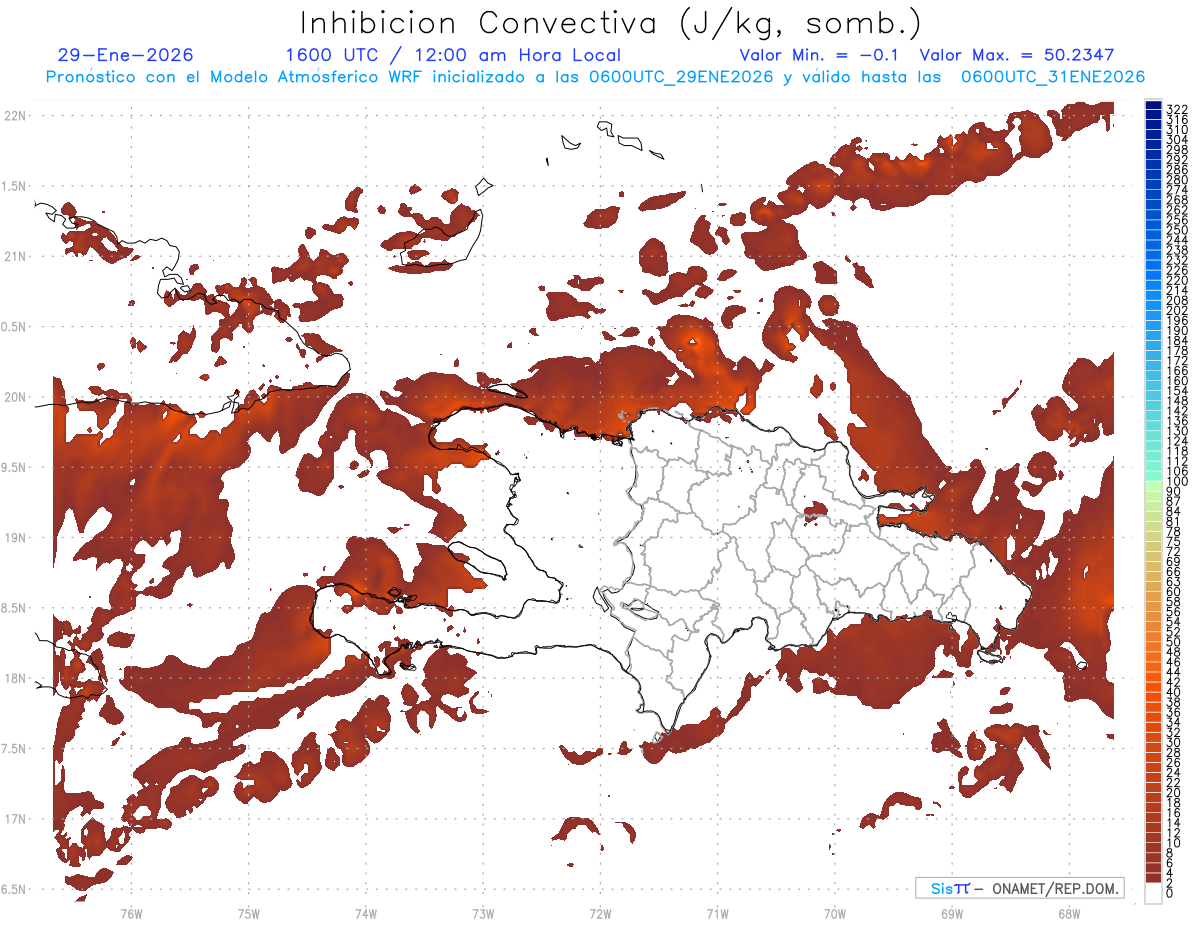Select the "76W" longitude label
Viewport: 1200px width, 927px height.
[131, 913]
